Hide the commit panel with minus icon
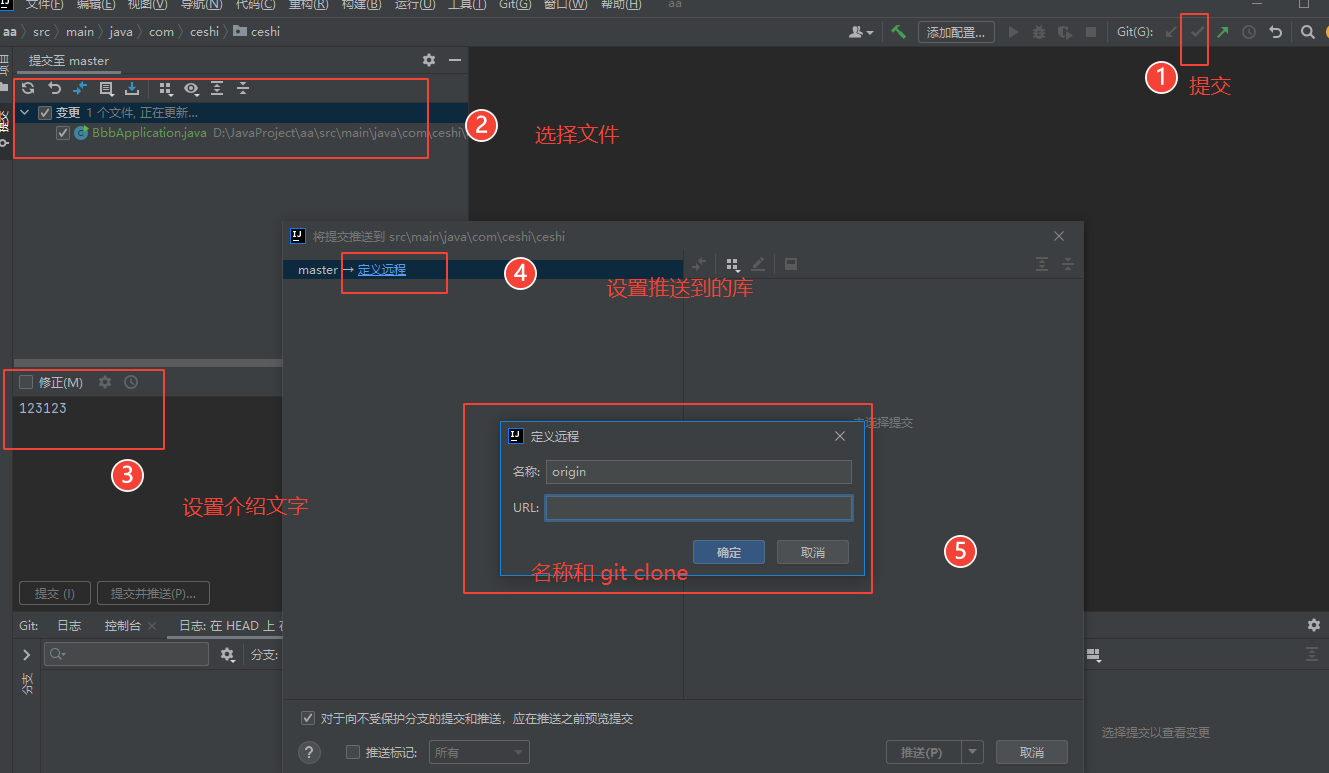The width and height of the screenshot is (1329, 773). pyautogui.click(x=455, y=60)
